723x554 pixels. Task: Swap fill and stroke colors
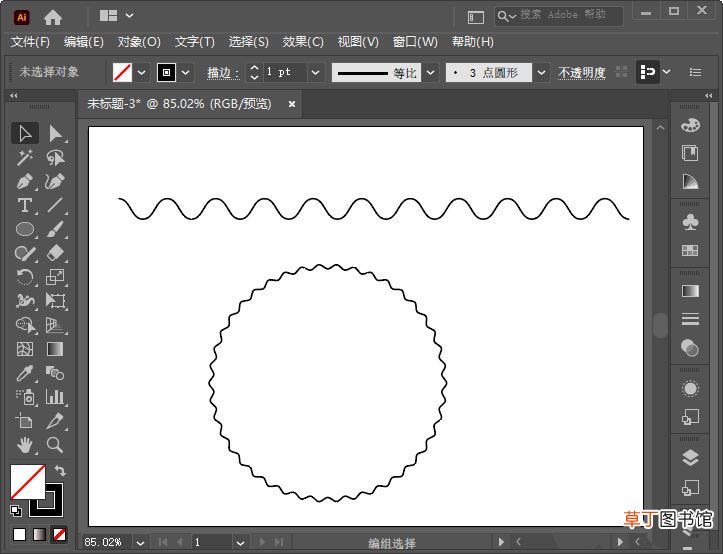pyautogui.click(x=60, y=471)
